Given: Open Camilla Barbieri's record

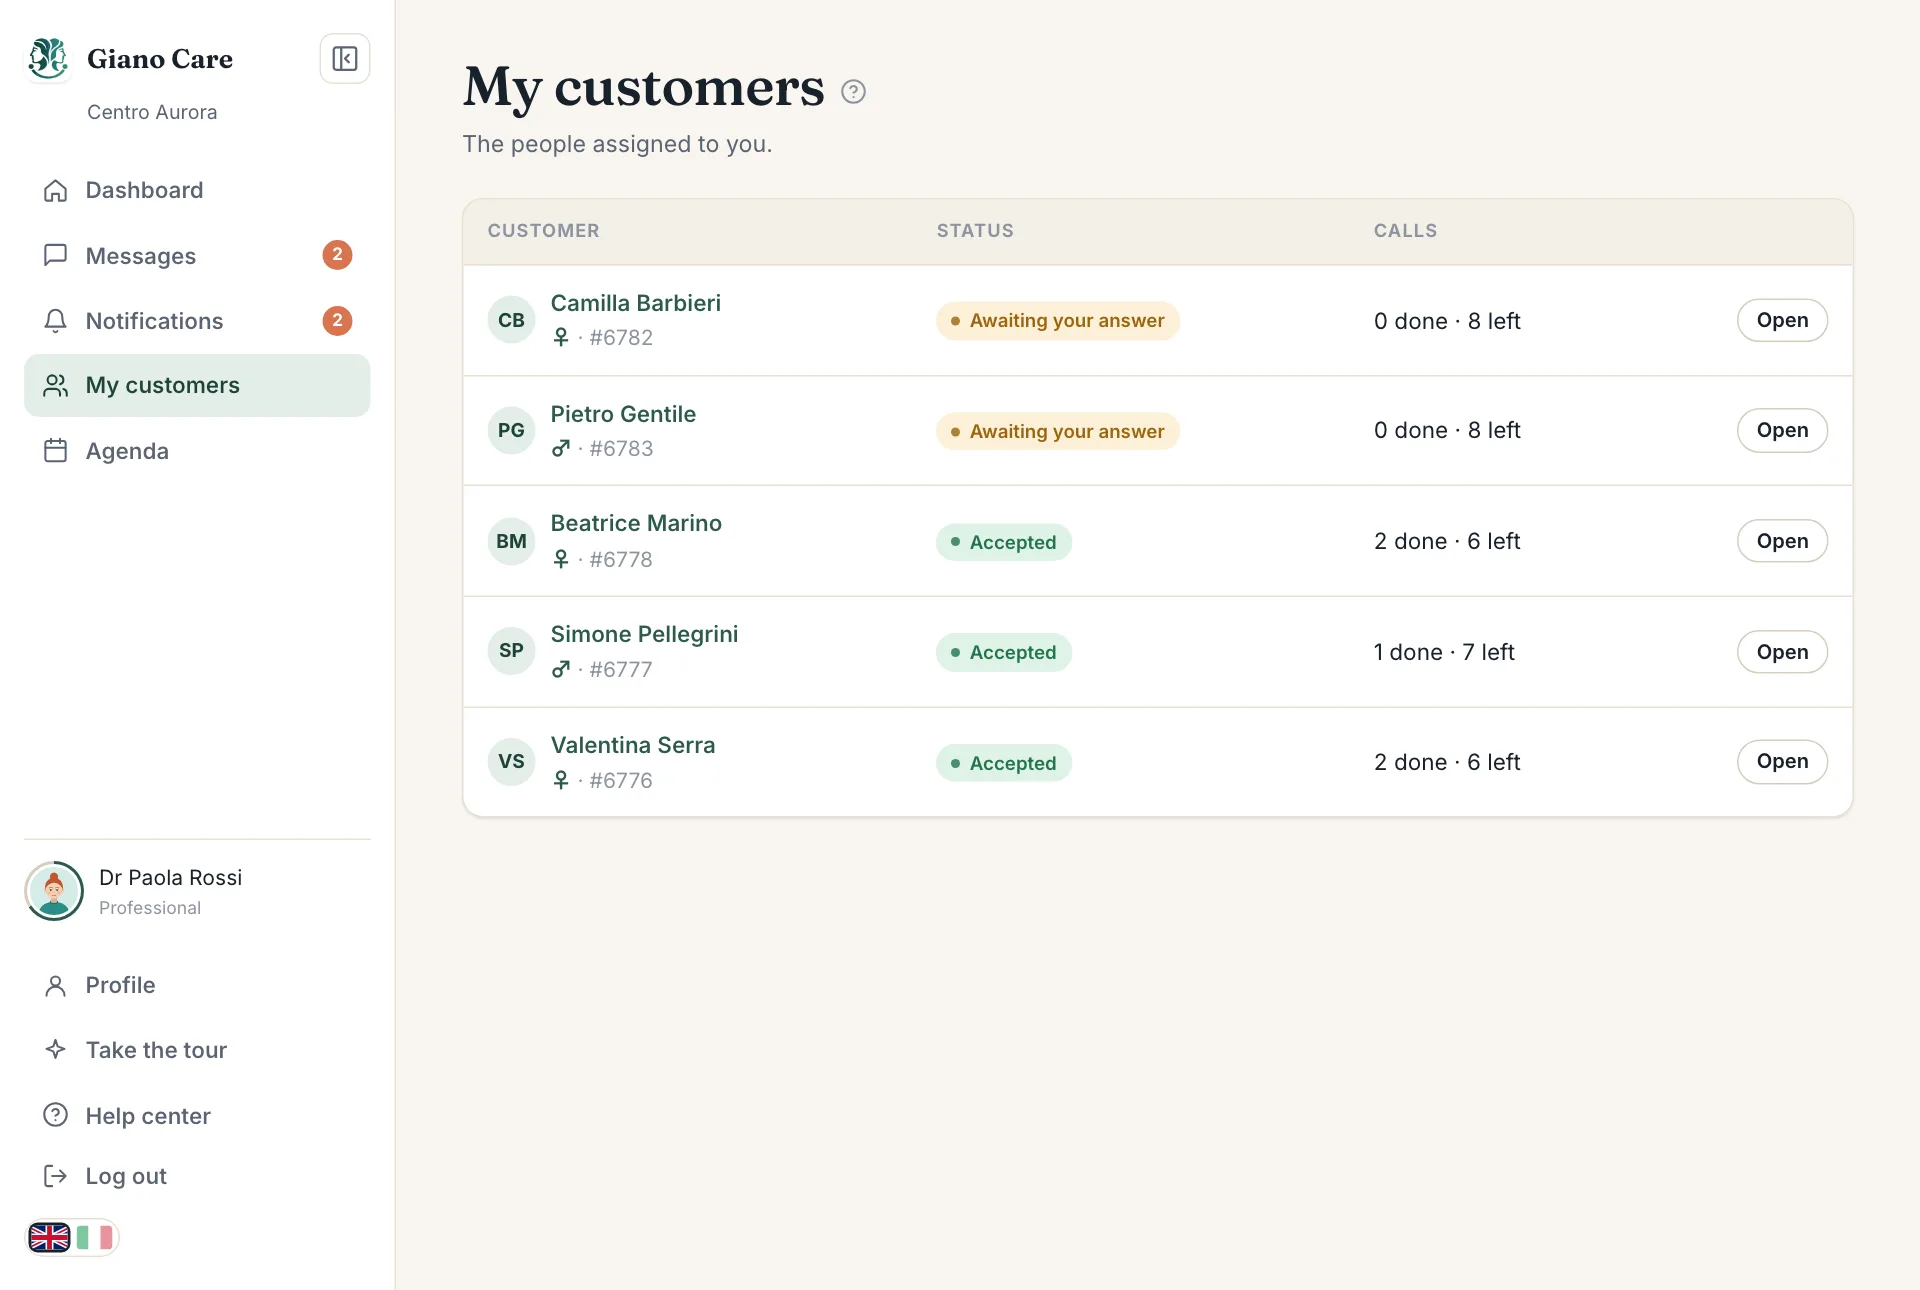Looking at the screenshot, I should click(x=1782, y=320).
